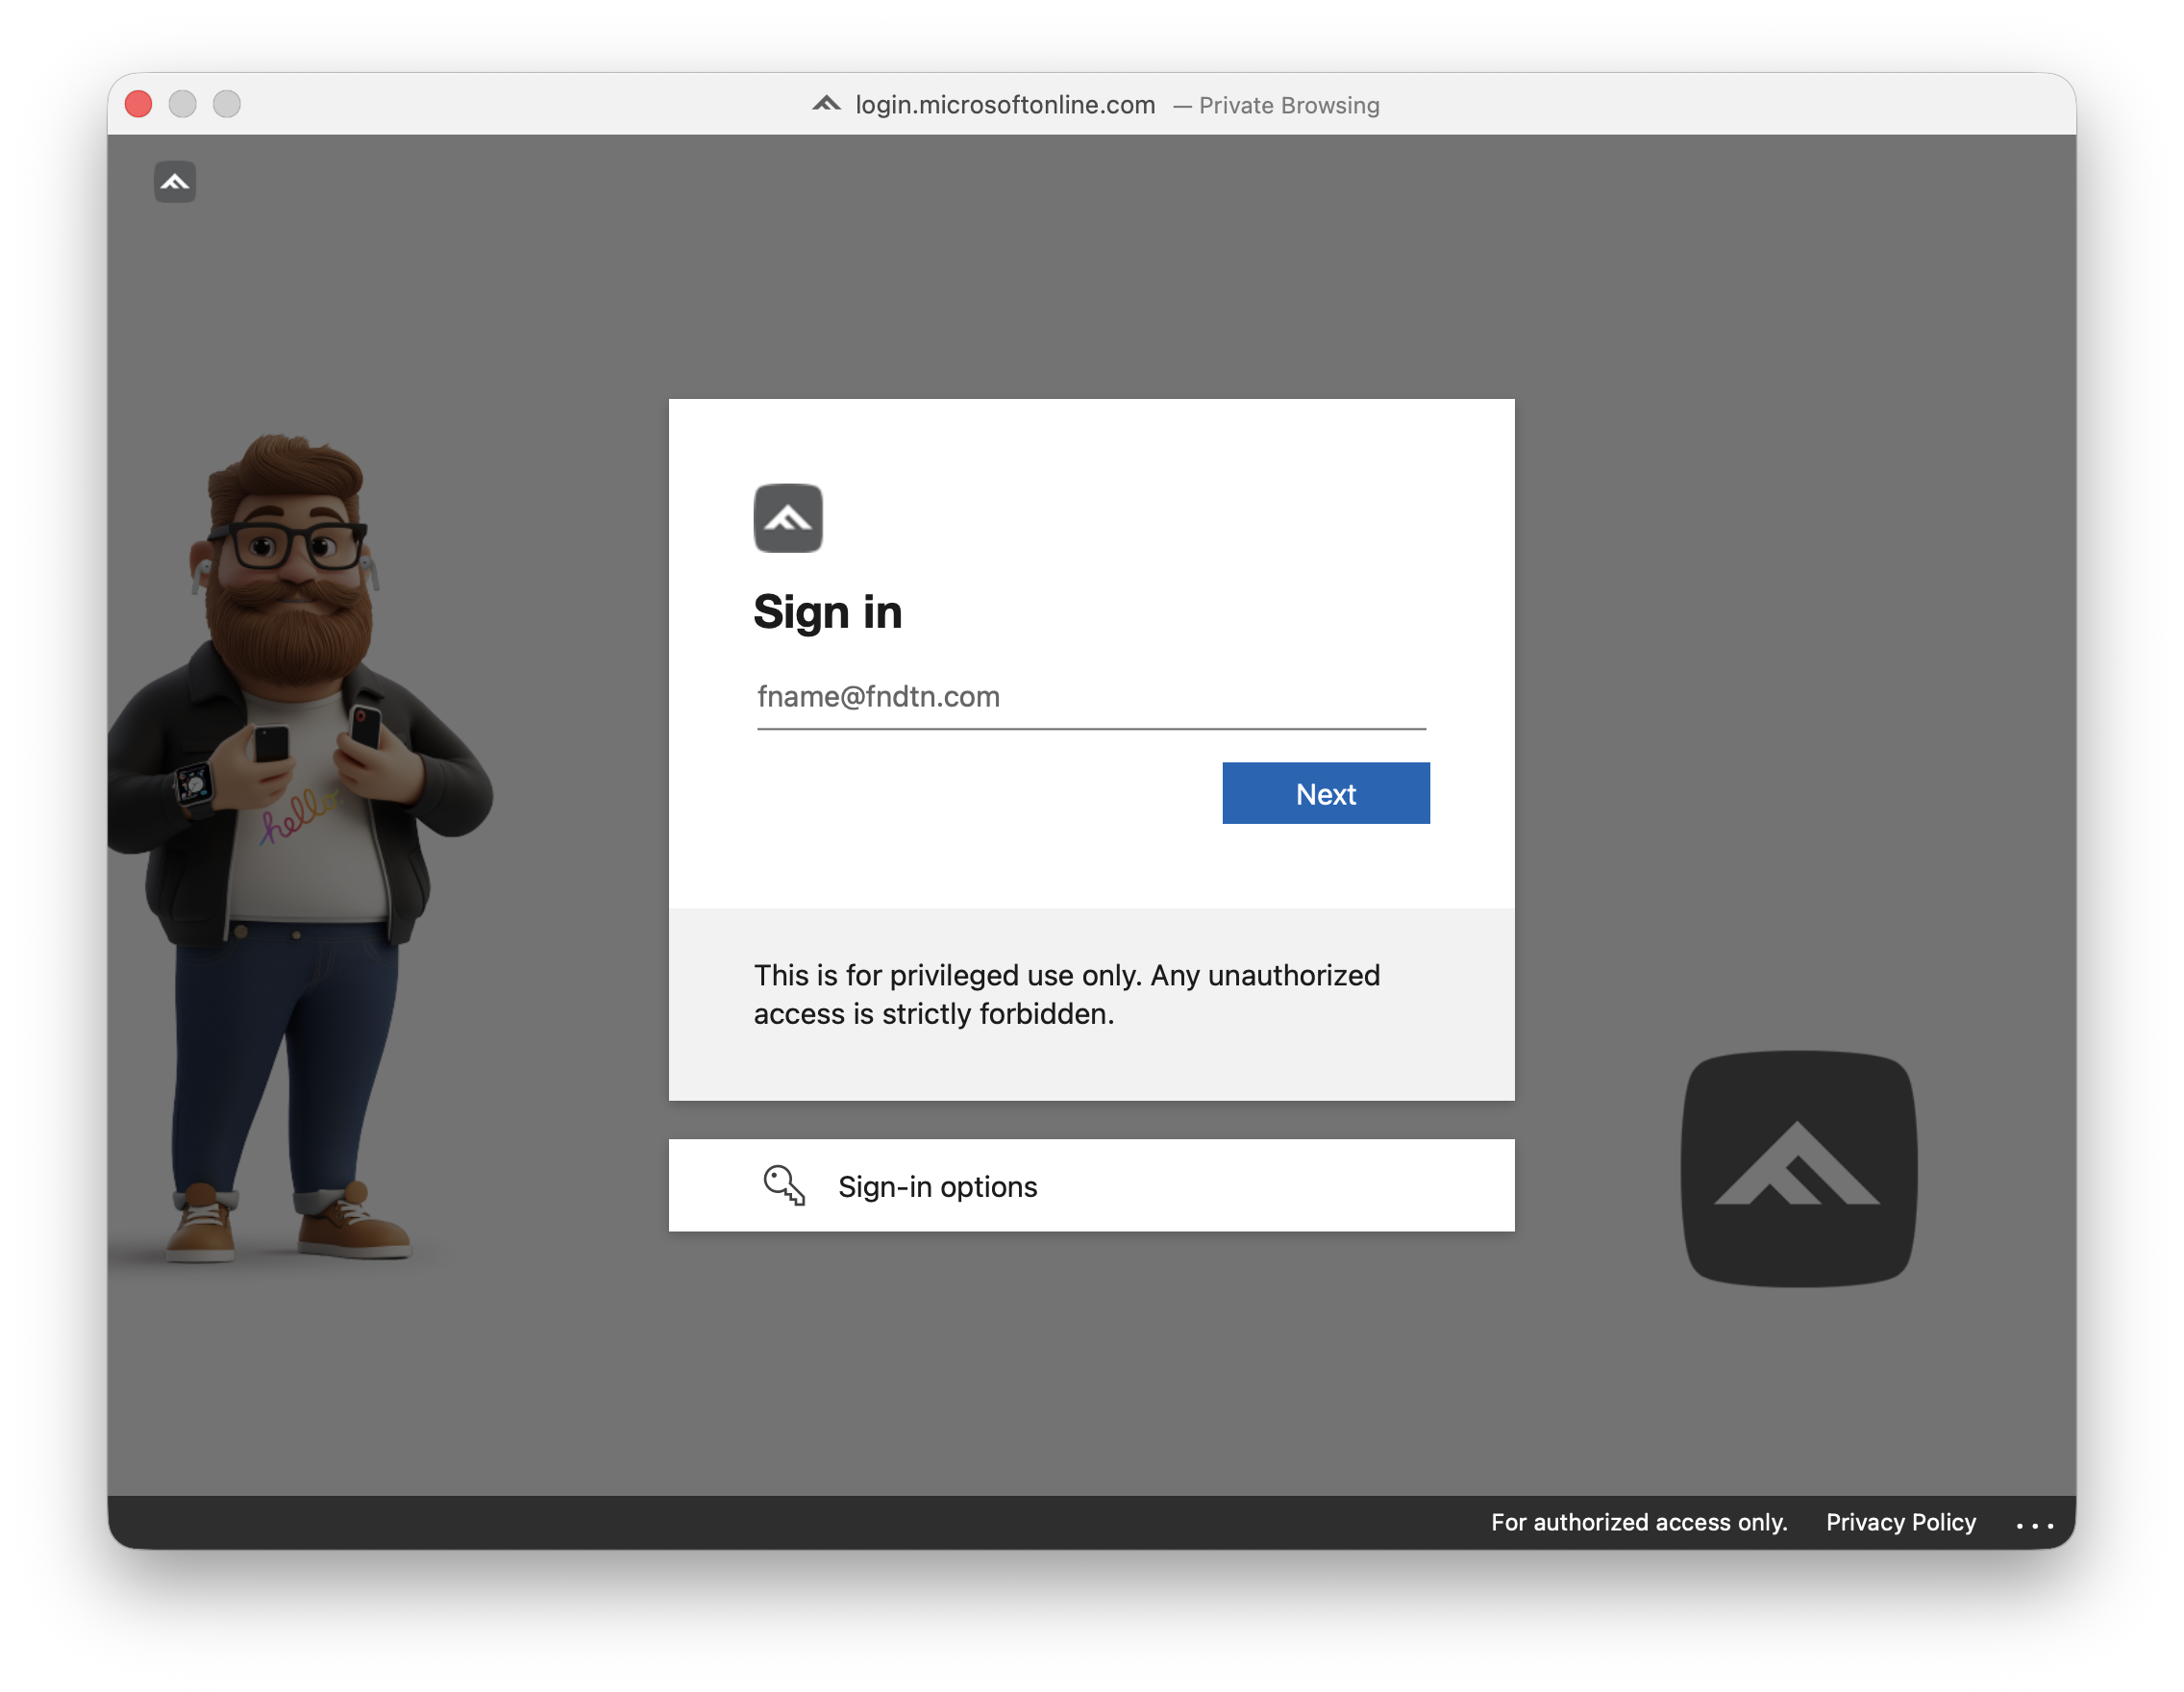Viewport: 2184px width, 1692px height.
Task: Open Sign-in options
Action: (x=1090, y=1185)
